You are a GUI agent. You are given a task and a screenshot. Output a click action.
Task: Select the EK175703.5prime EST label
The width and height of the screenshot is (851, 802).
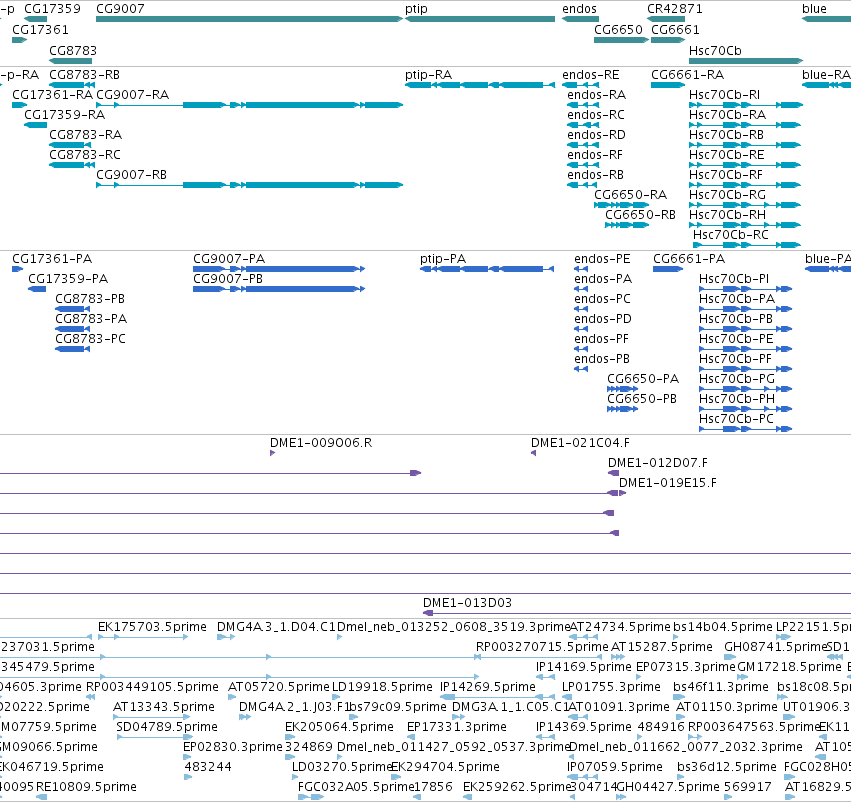(x=152, y=626)
